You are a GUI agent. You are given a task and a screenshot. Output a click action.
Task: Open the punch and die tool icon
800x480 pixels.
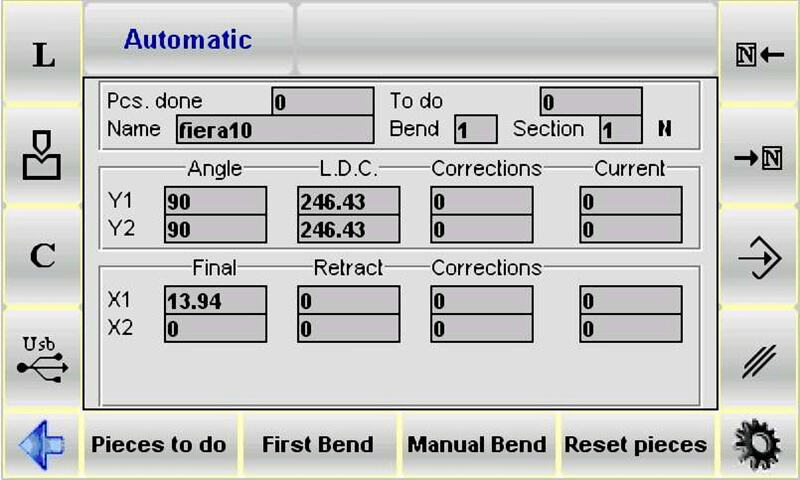[x=42, y=157]
